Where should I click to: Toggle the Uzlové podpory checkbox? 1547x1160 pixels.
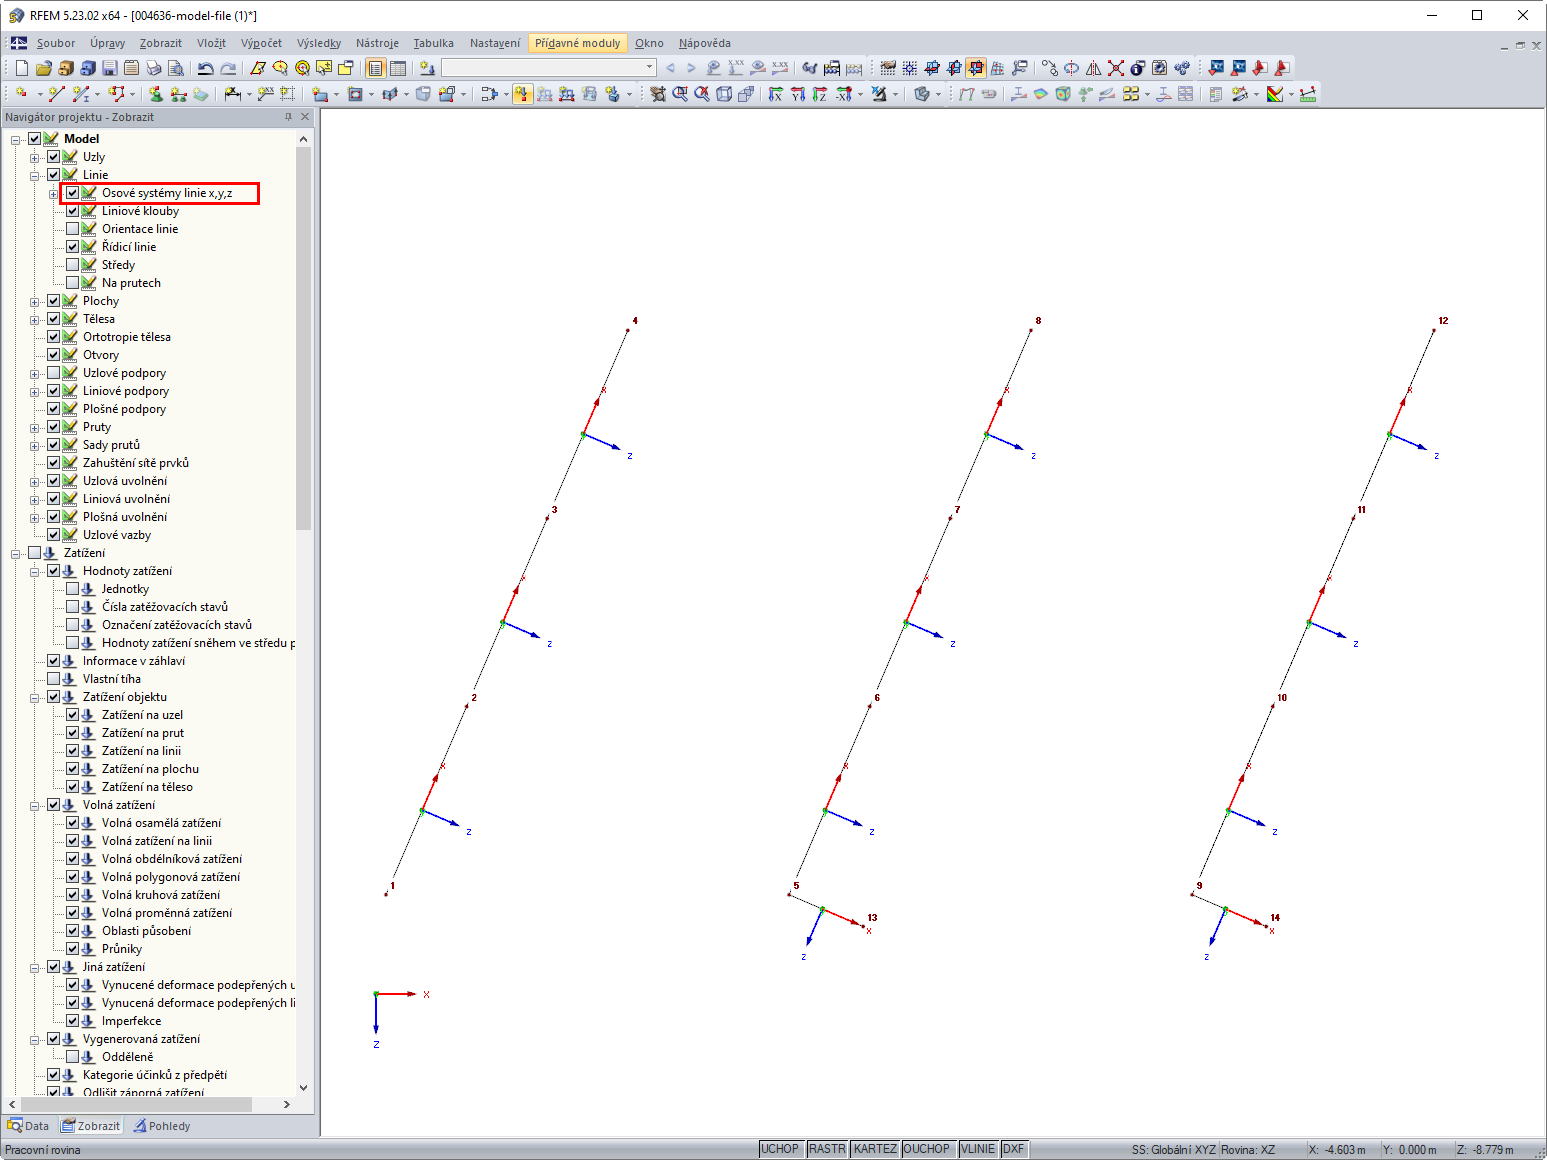[x=53, y=373]
